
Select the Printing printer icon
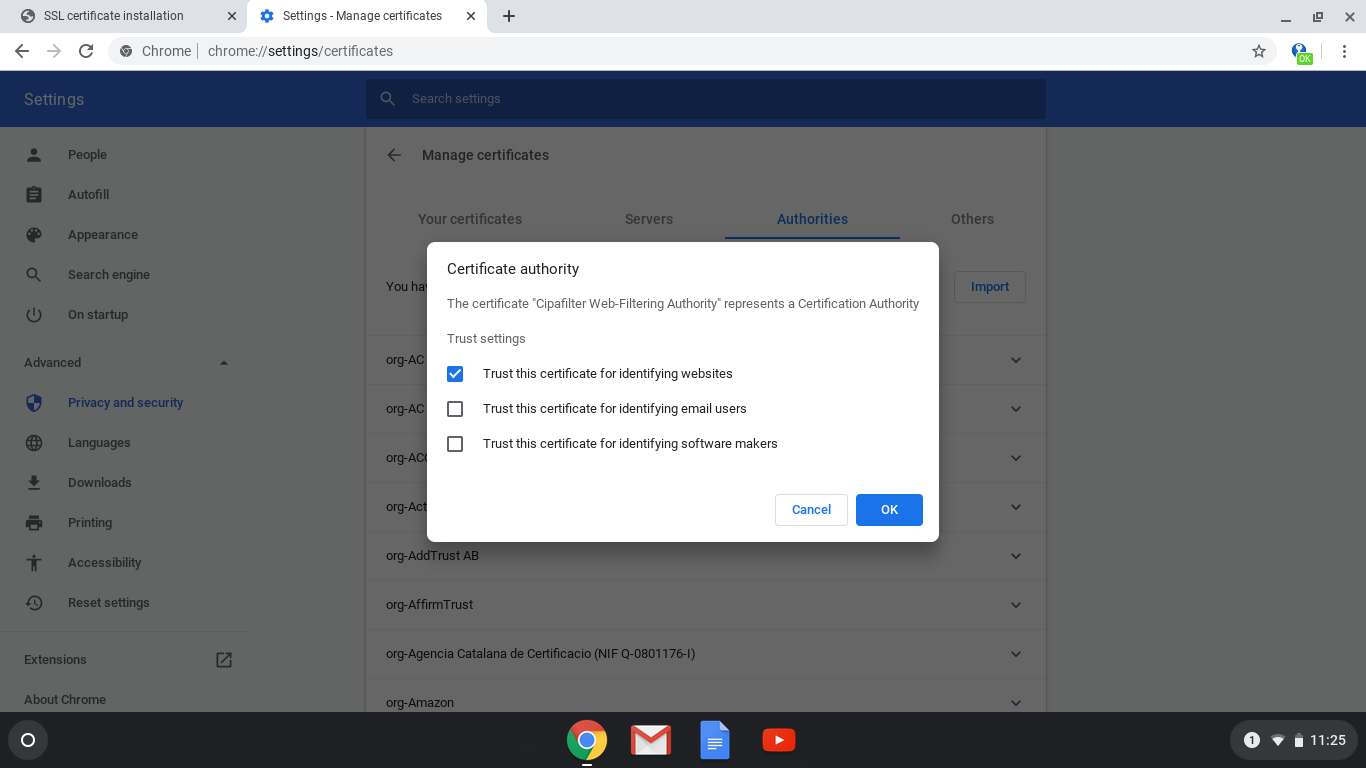pyautogui.click(x=34, y=522)
